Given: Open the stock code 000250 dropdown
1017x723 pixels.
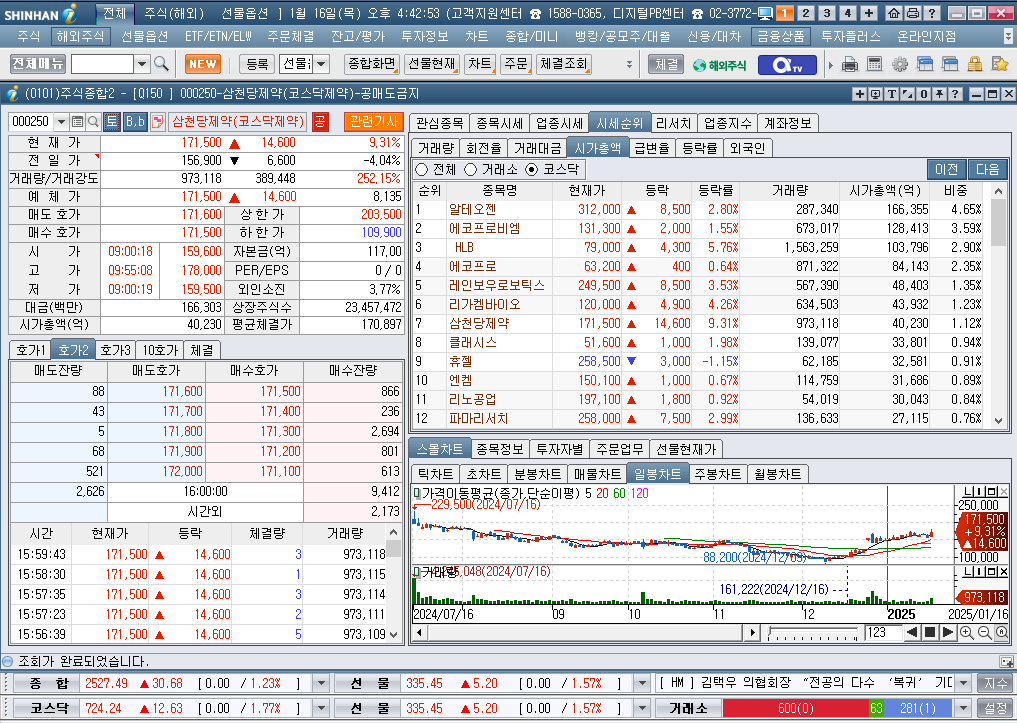Looking at the screenshot, I should (61, 121).
